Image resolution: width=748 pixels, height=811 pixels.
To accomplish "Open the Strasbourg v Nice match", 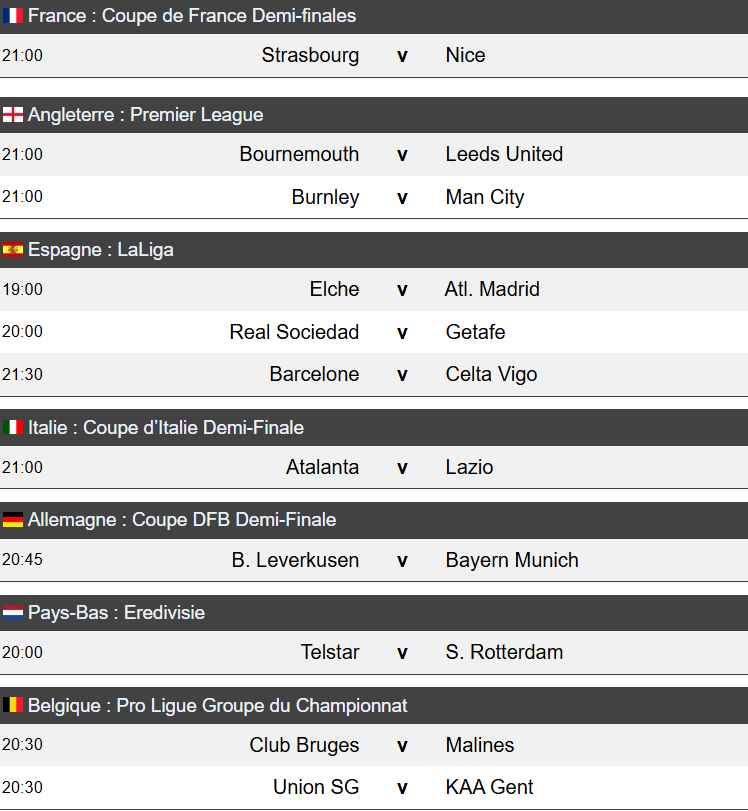I will pyautogui.click(x=402, y=56).
